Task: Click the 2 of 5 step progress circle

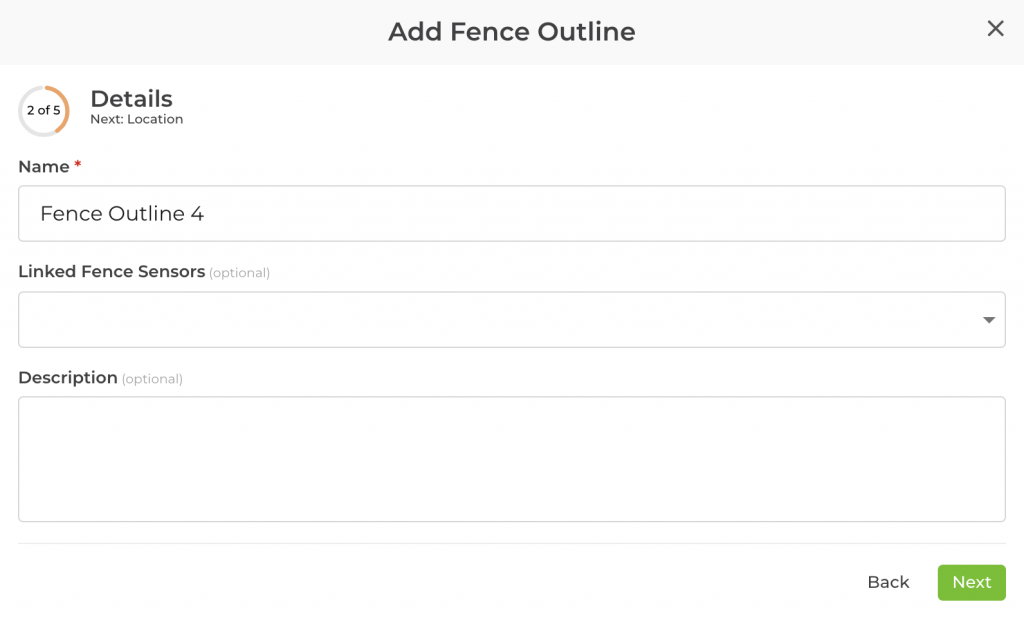Action: coord(44,111)
